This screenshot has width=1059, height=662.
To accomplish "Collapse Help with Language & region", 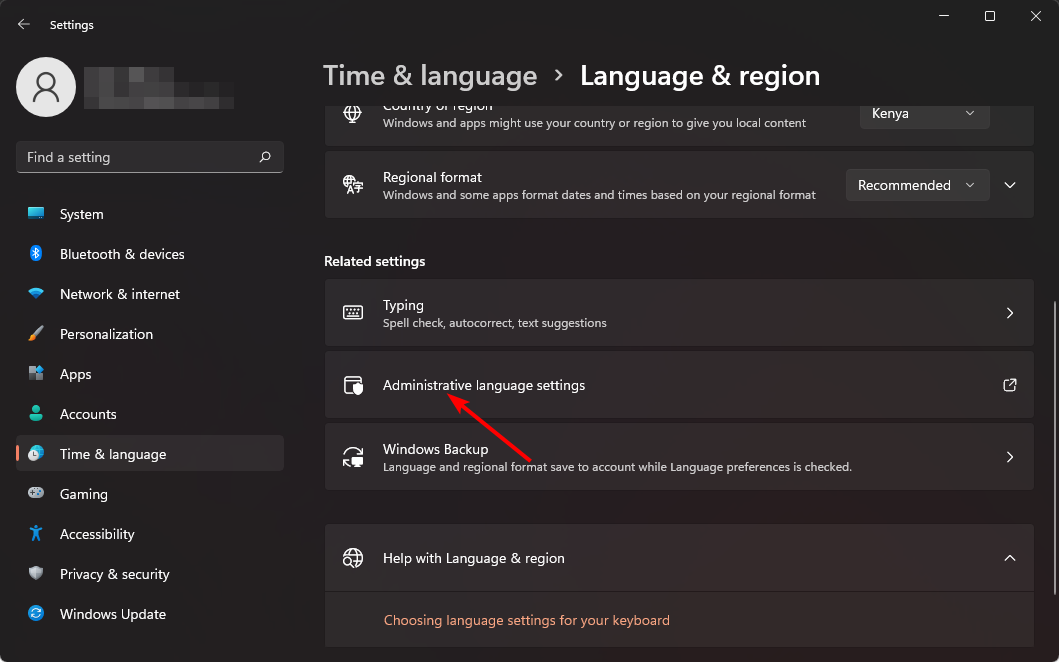I will tap(1010, 558).
